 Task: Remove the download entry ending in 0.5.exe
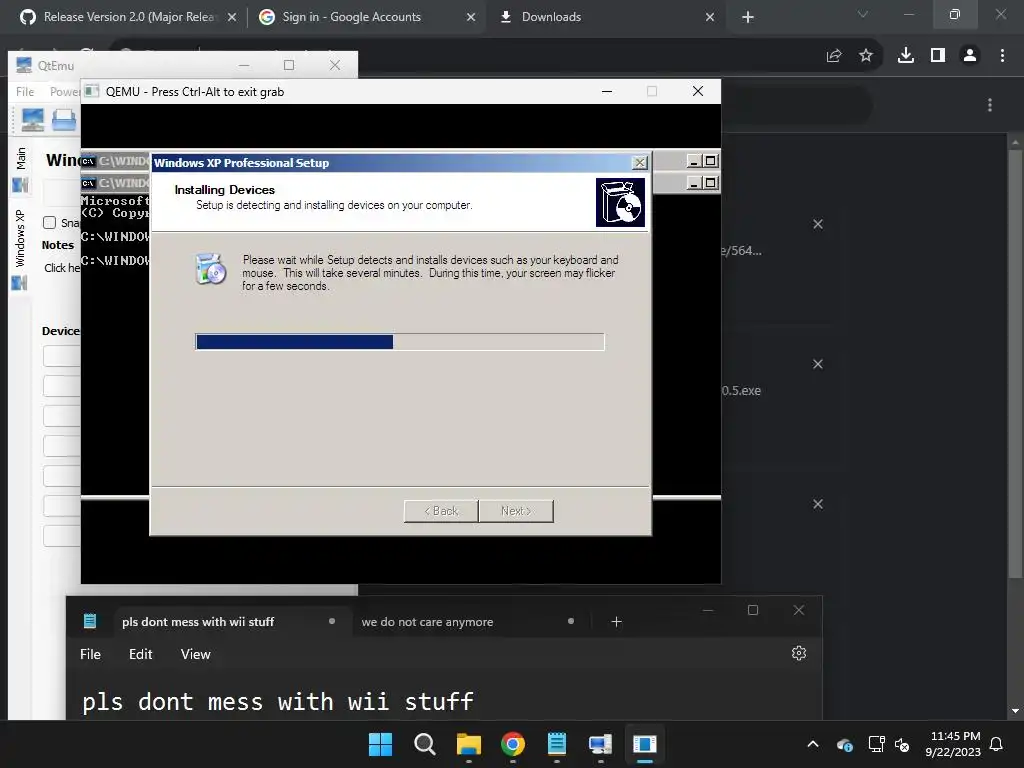click(x=818, y=364)
